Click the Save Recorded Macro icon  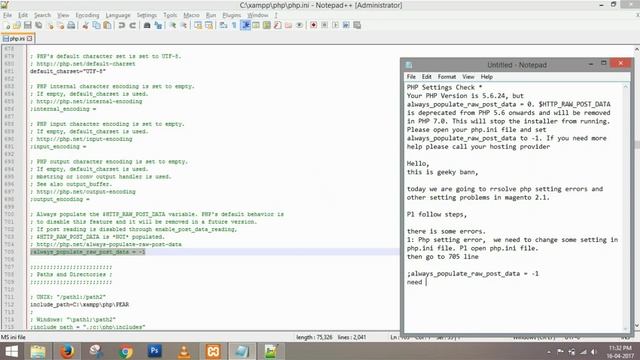(357, 25)
